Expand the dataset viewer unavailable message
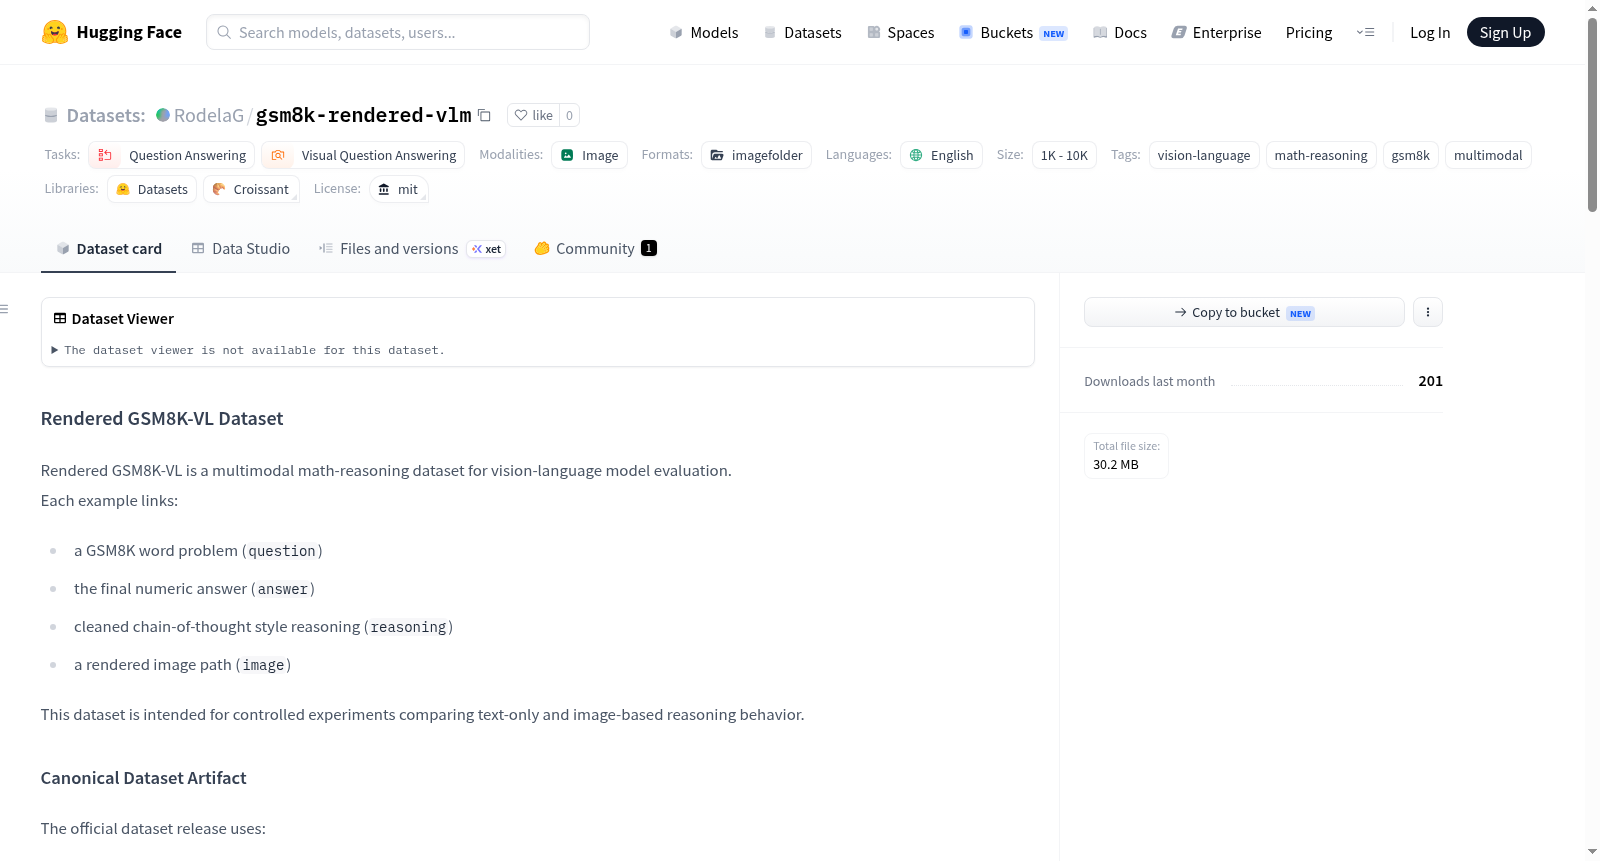This screenshot has height=861, width=1600. (248, 350)
